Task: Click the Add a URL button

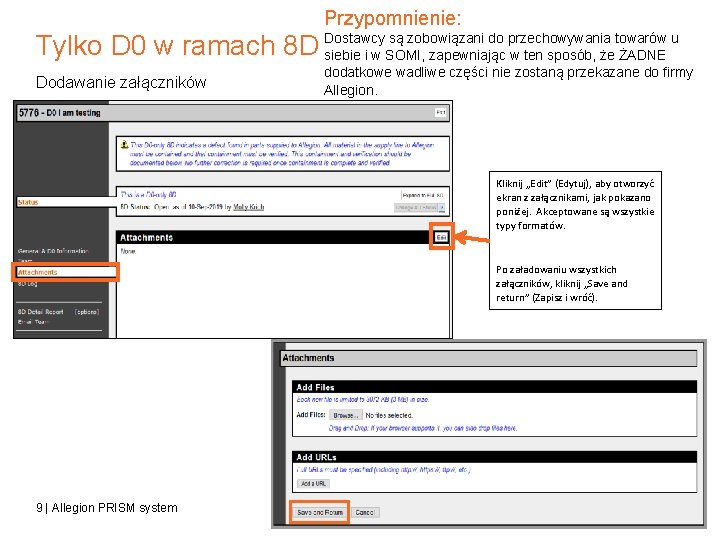Action: click(314, 484)
